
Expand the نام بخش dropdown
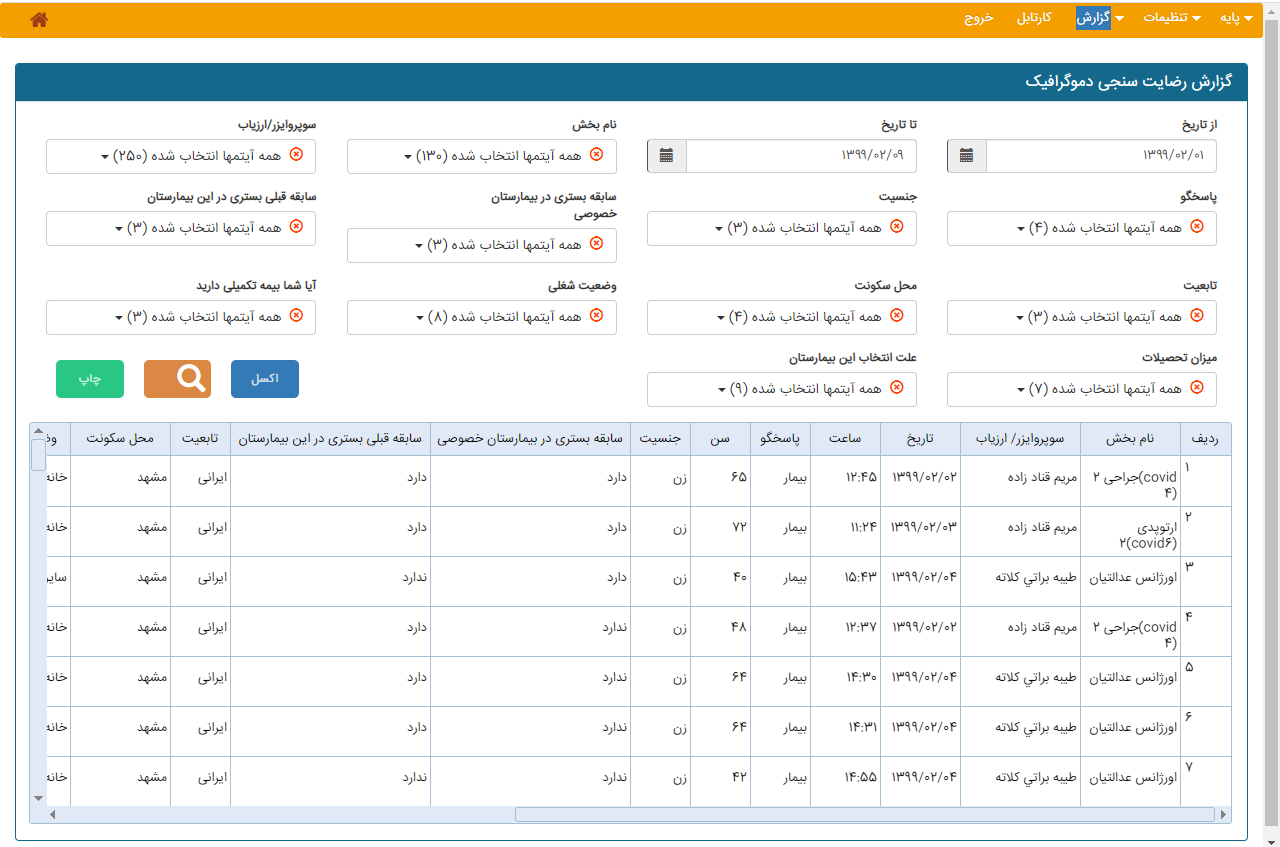pos(482,156)
